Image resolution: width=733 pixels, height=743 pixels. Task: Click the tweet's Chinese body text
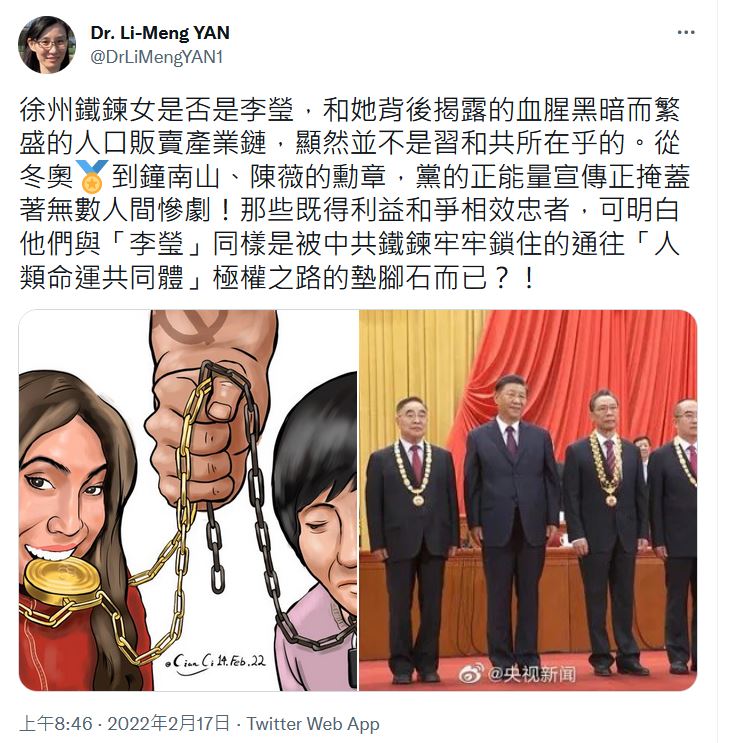(x=354, y=193)
